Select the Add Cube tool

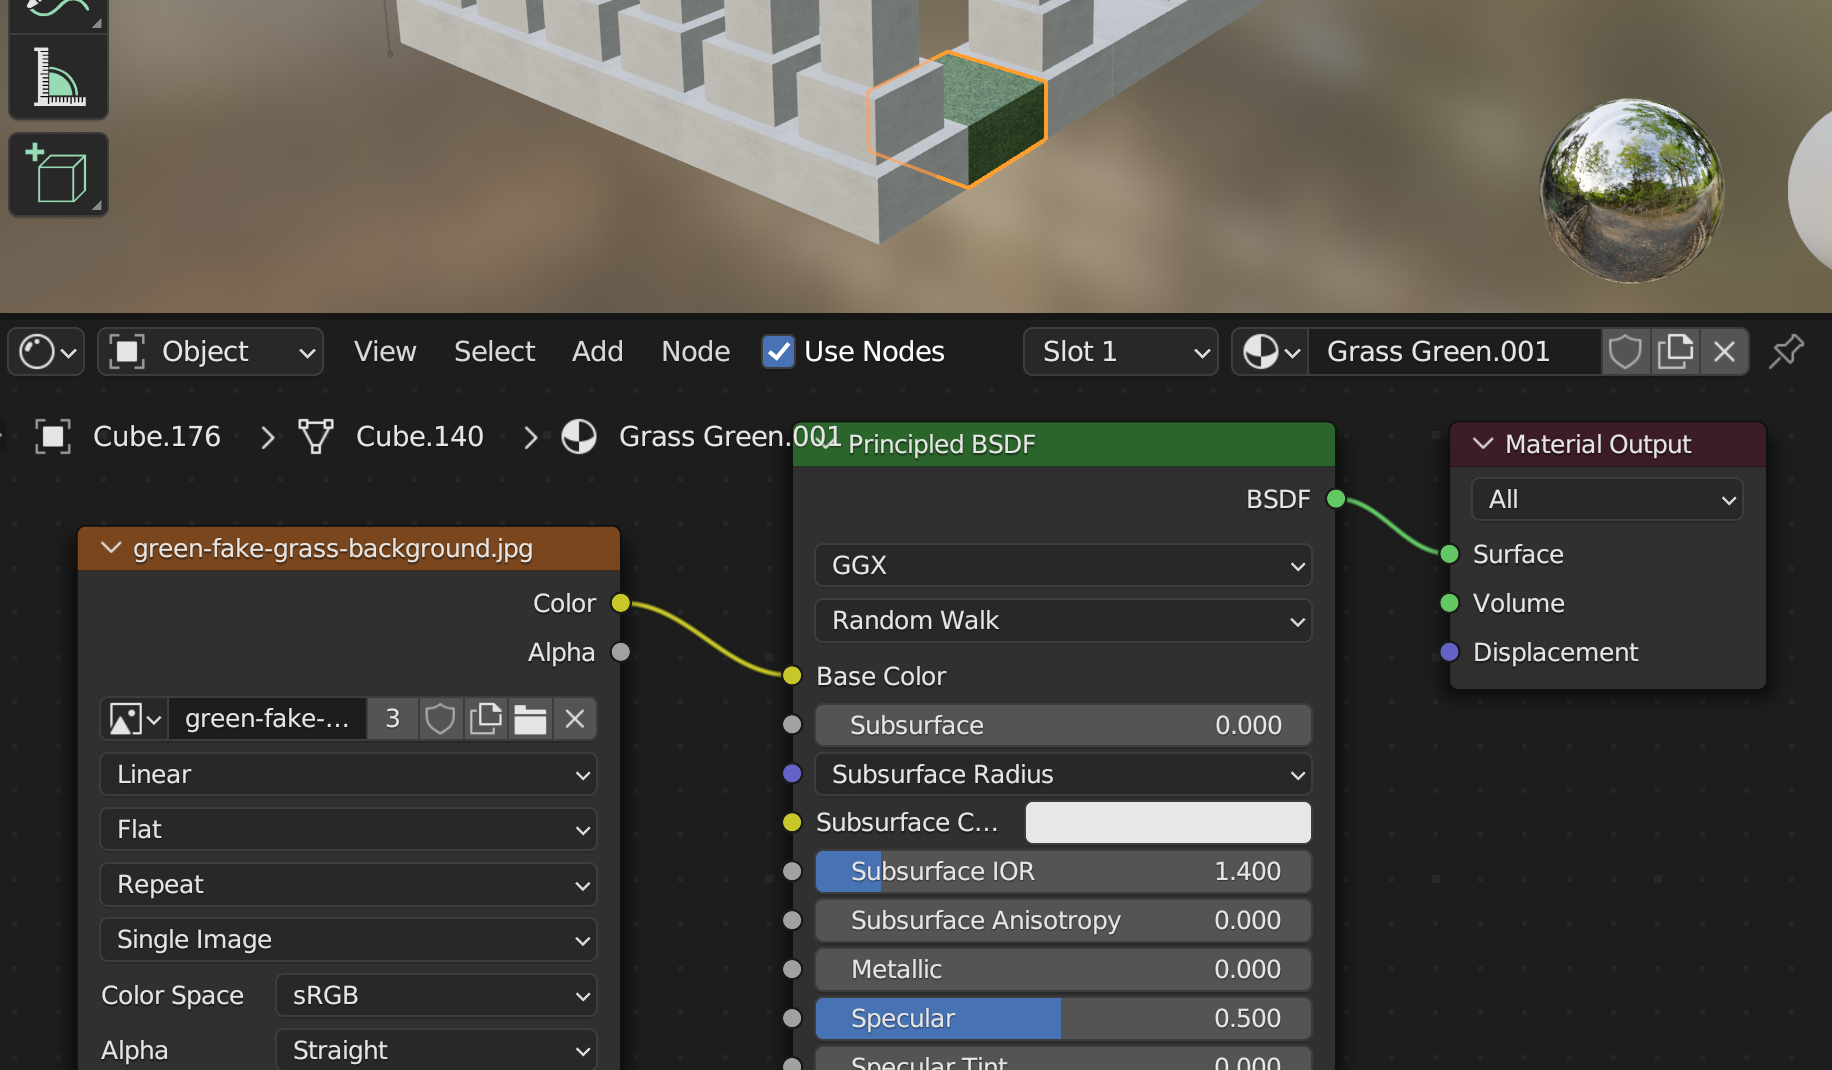click(58, 175)
